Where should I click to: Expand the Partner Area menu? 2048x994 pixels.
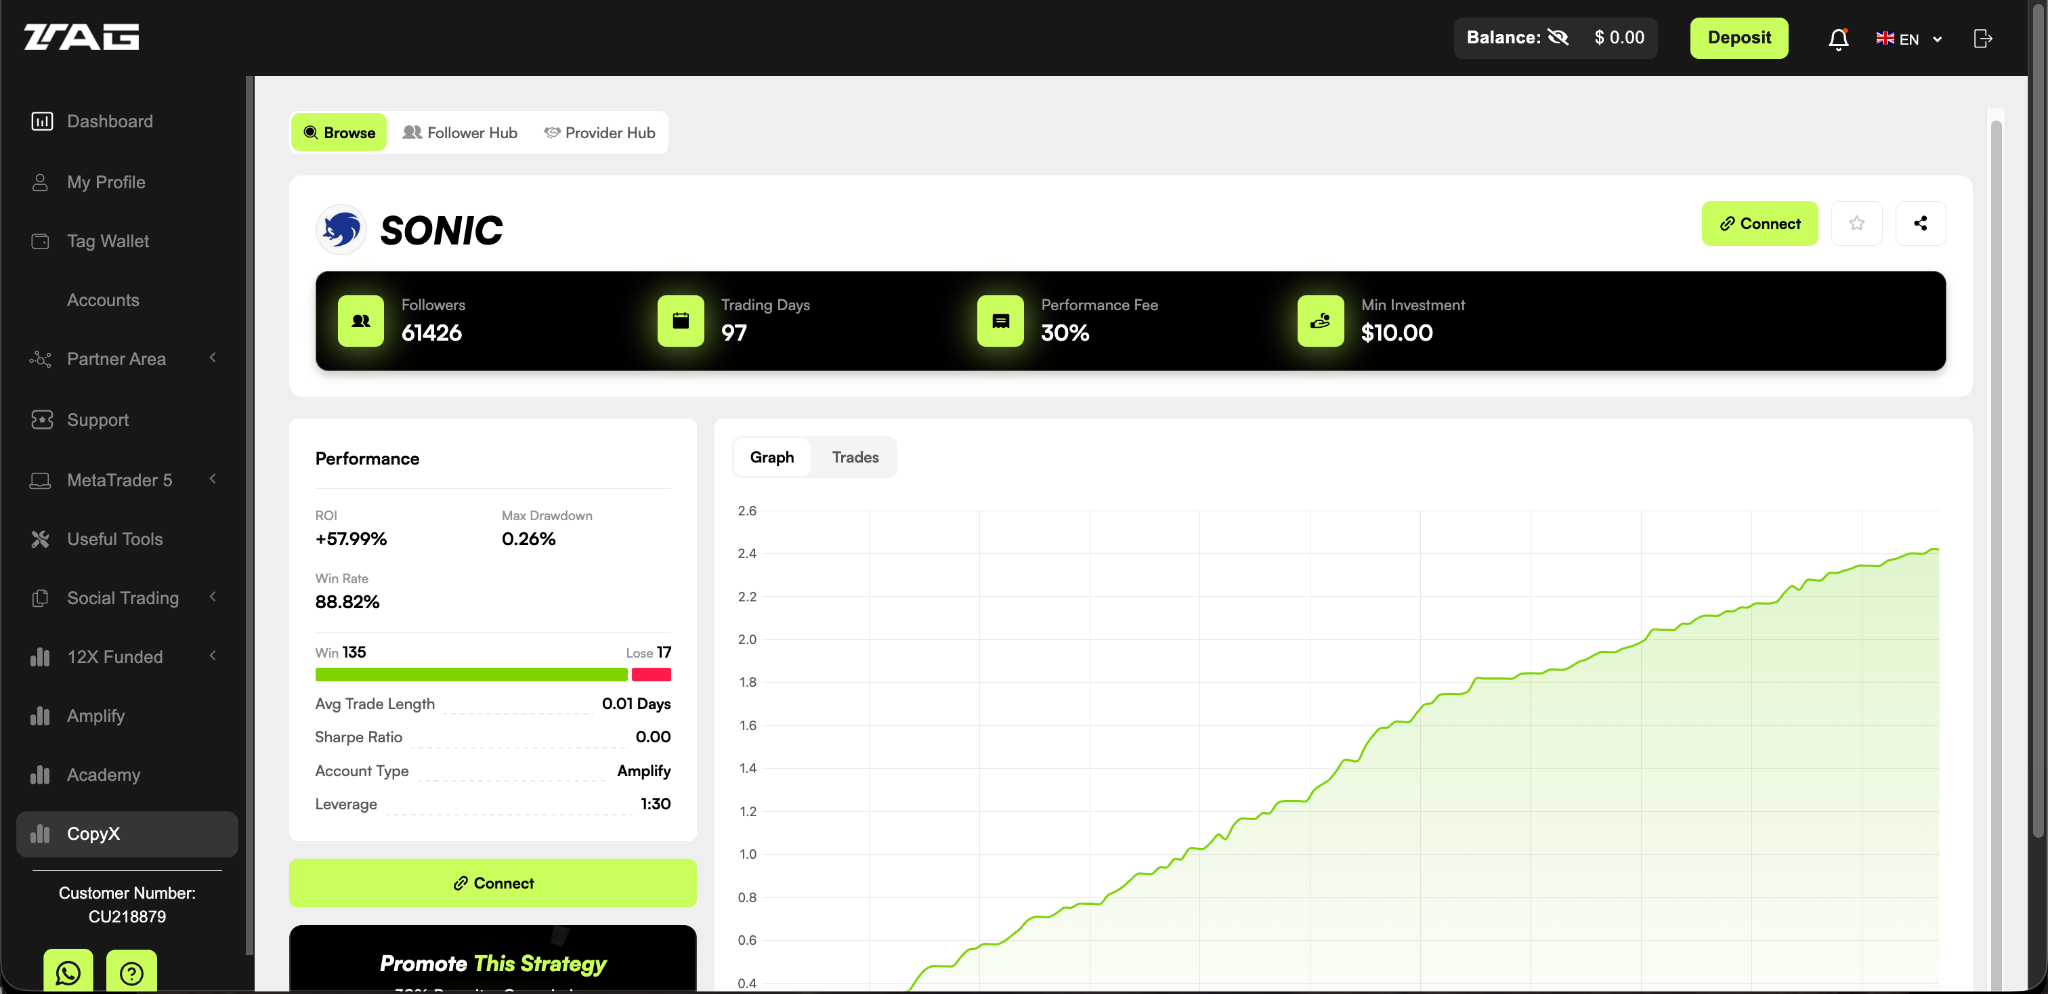(117, 358)
